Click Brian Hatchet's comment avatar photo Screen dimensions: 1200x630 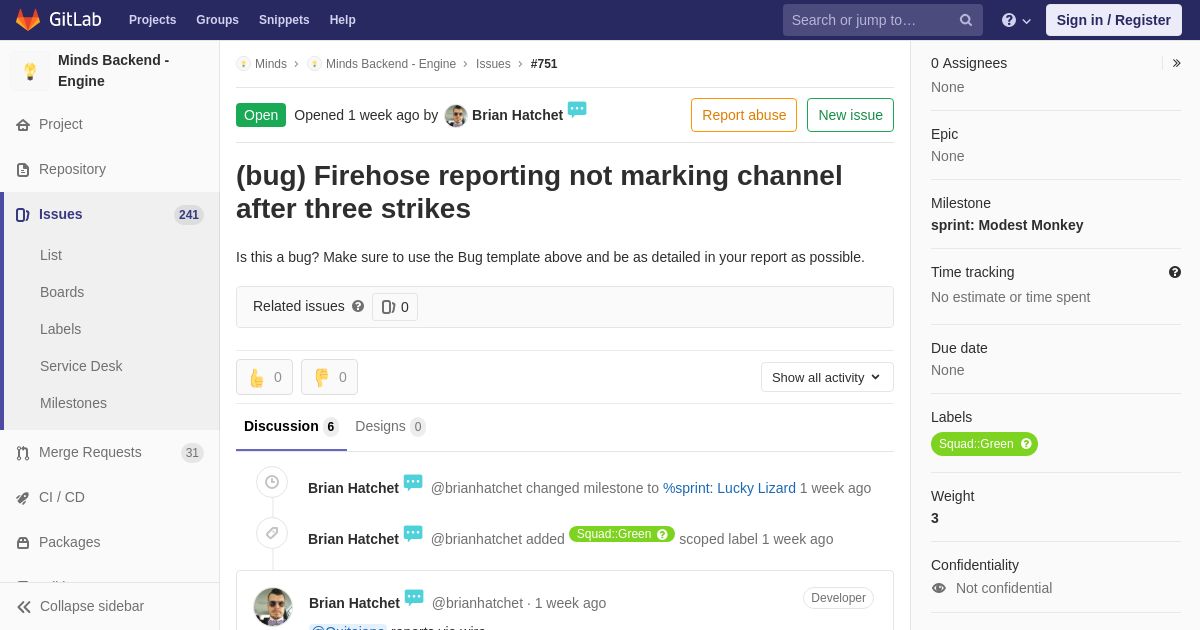click(x=273, y=607)
